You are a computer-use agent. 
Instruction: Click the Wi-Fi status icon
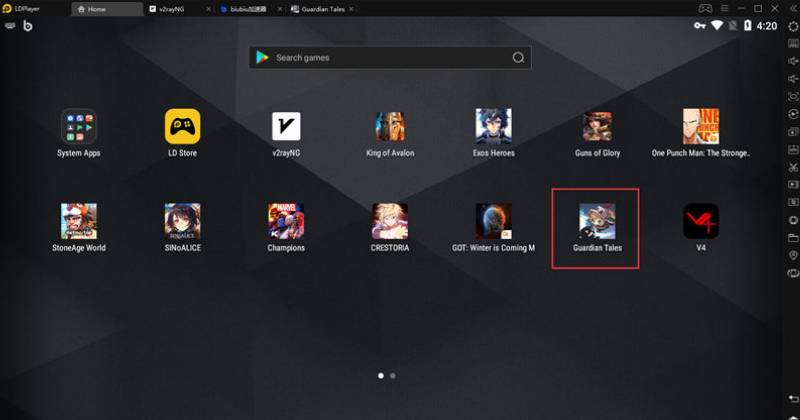[x=717, y=26]
